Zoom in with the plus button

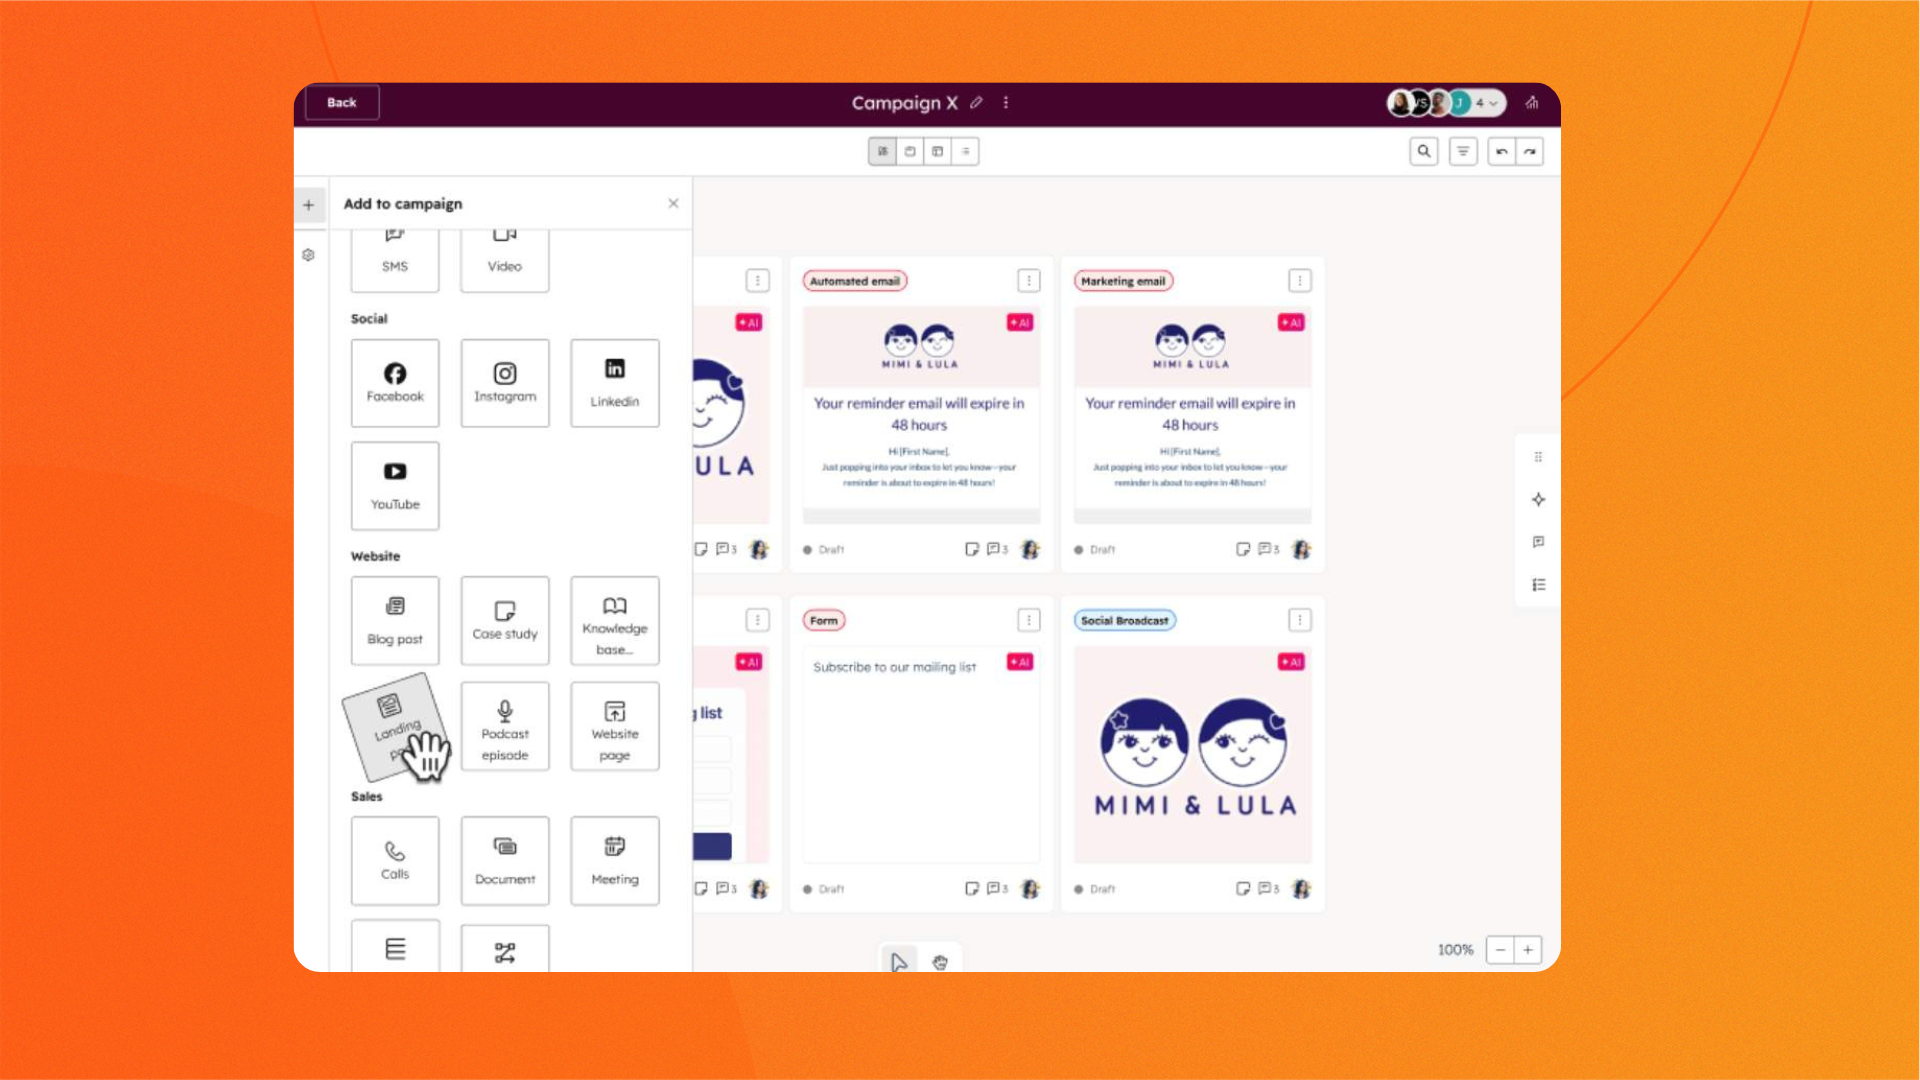pyautogui.click(x=1528, y=949)
